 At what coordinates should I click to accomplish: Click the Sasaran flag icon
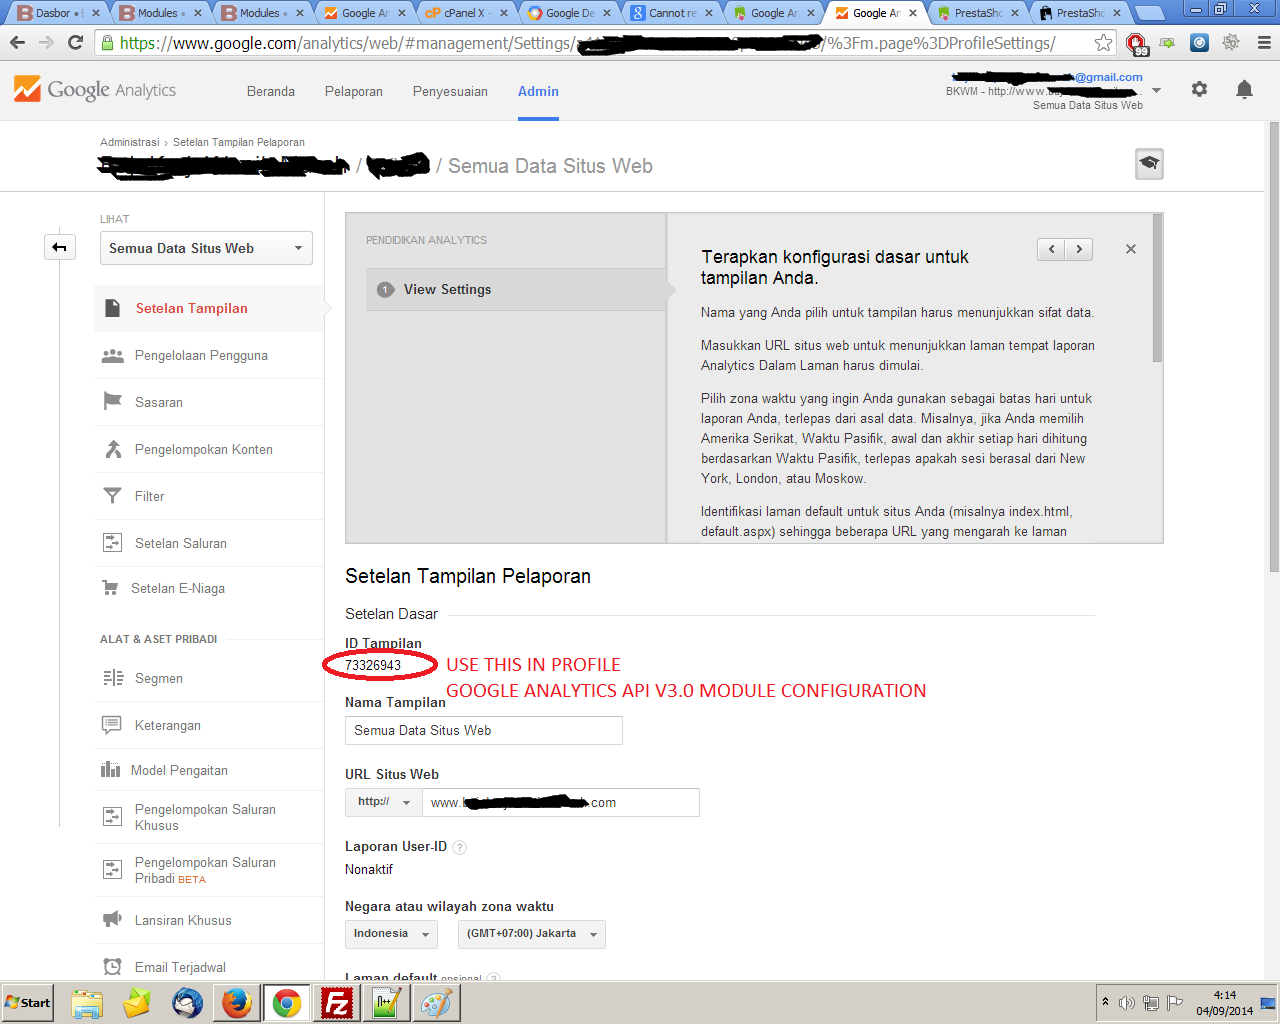113,402
